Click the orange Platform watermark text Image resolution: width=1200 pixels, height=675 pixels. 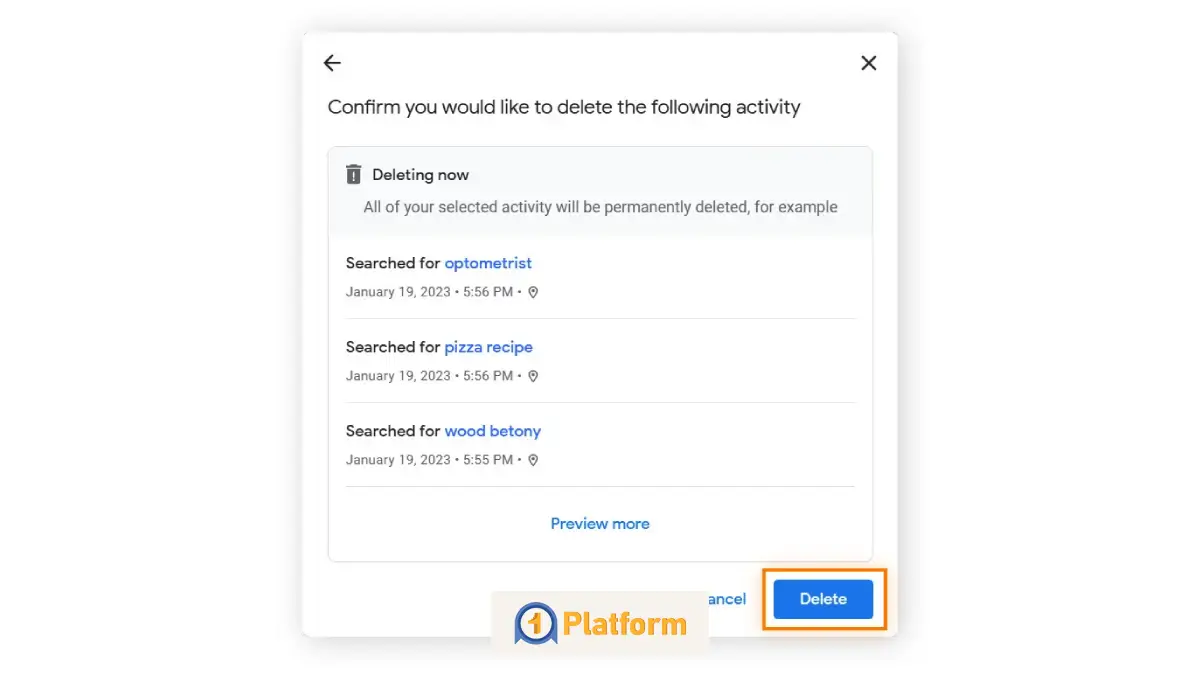[x=625, y=624]
